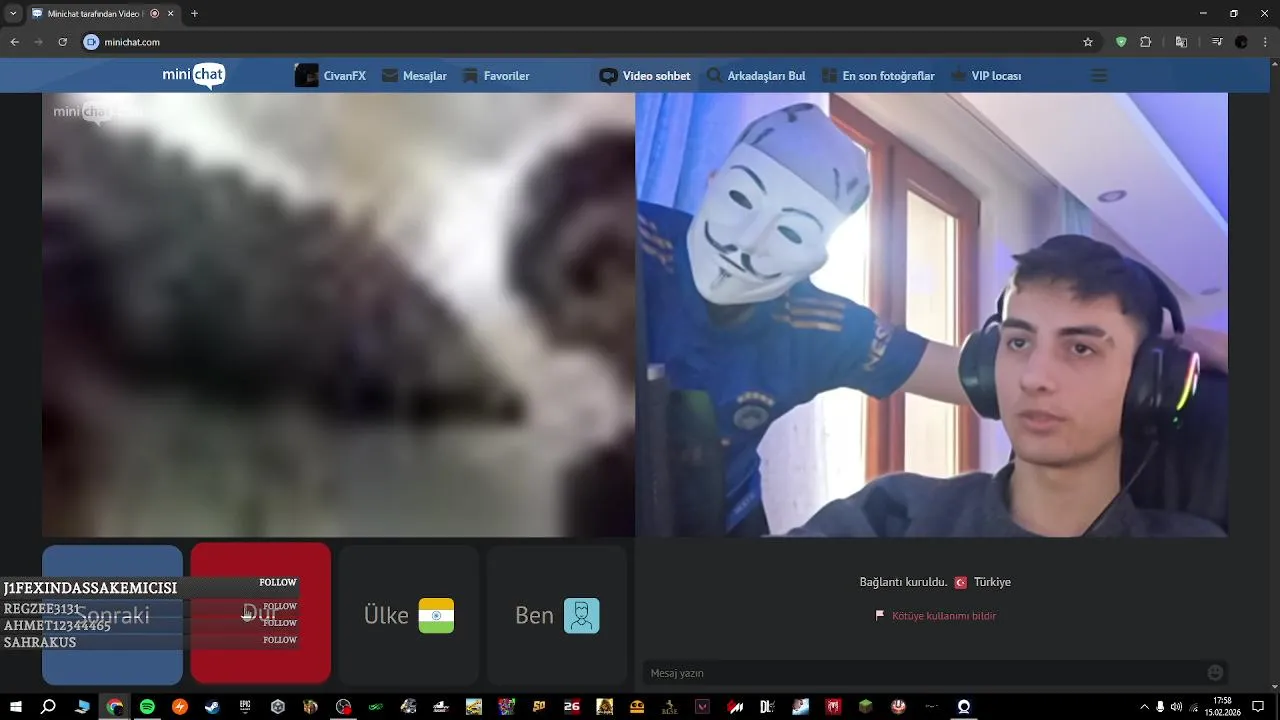This screenshot has height=720, width=1280.
Task: Show hidden system tray icons
Action: coord(1144,707)
